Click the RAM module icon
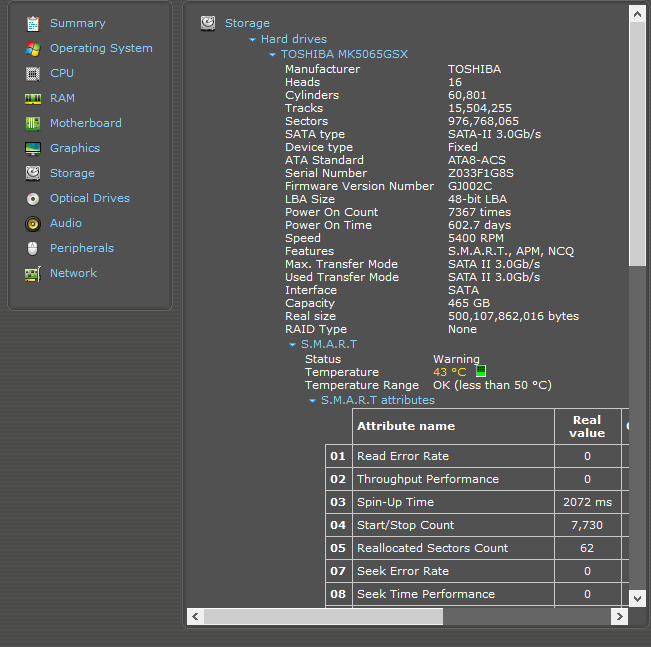The width and height of the screenshot is (651, 647). 33,98
